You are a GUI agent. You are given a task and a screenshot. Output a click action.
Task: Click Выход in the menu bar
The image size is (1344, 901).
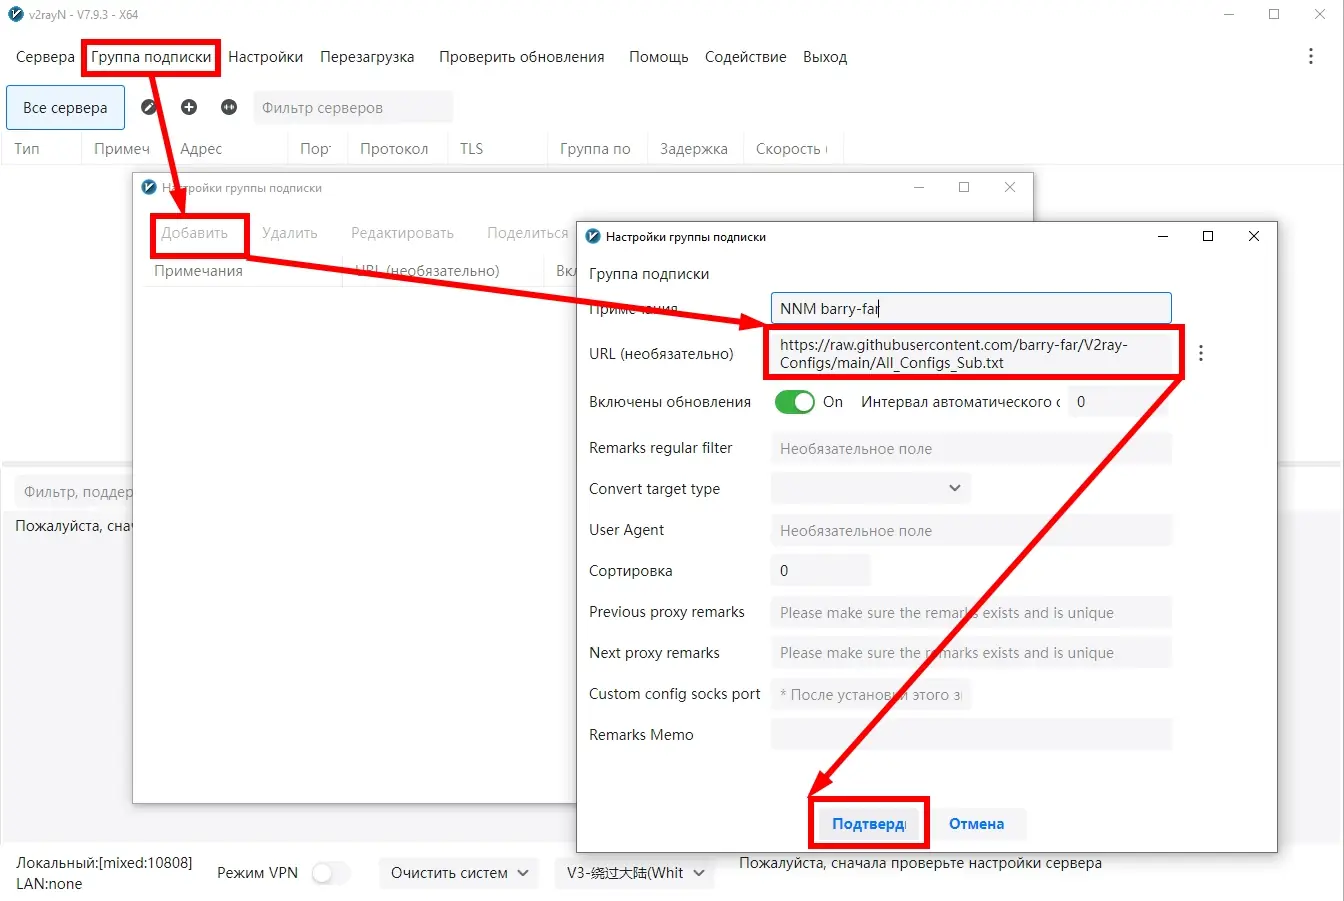click(825, 57)
